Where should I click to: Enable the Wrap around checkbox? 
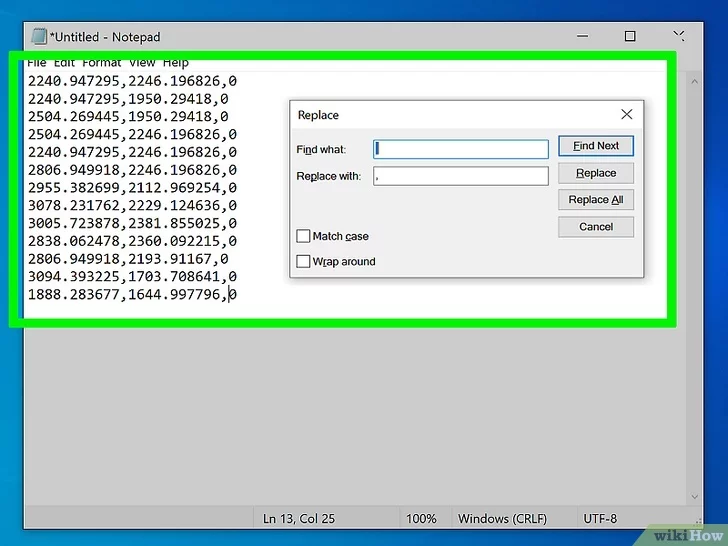click(303, 261)
